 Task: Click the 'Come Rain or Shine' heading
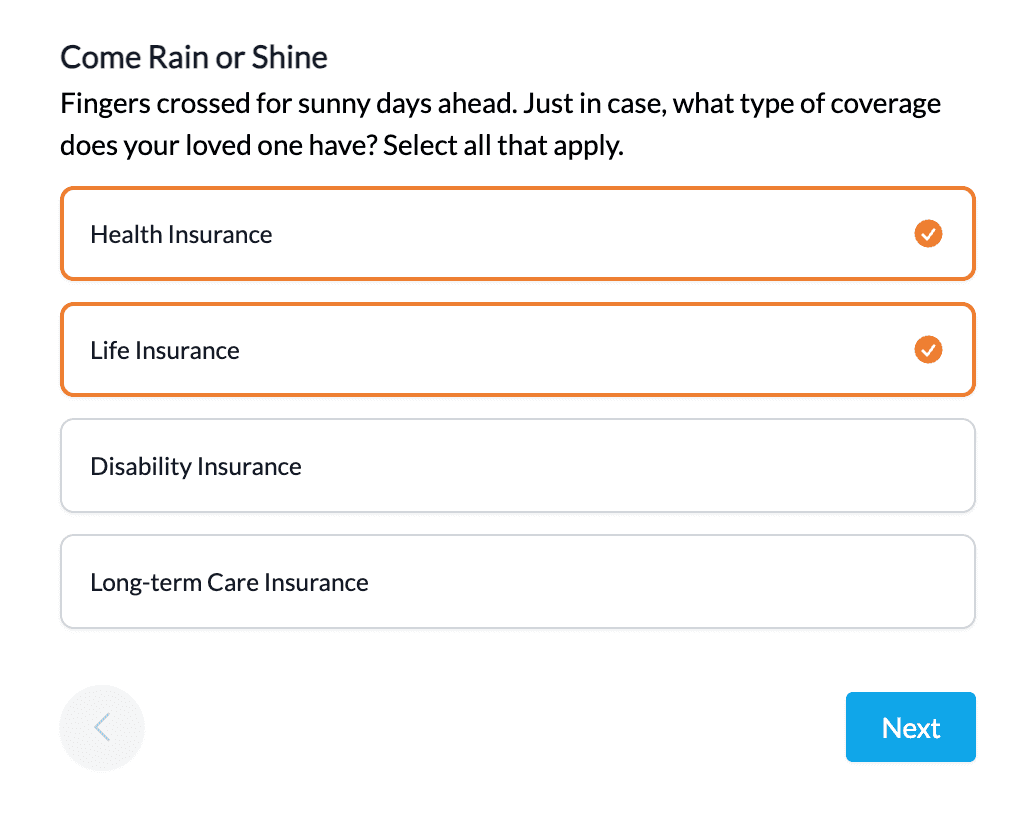coord(194,57)
